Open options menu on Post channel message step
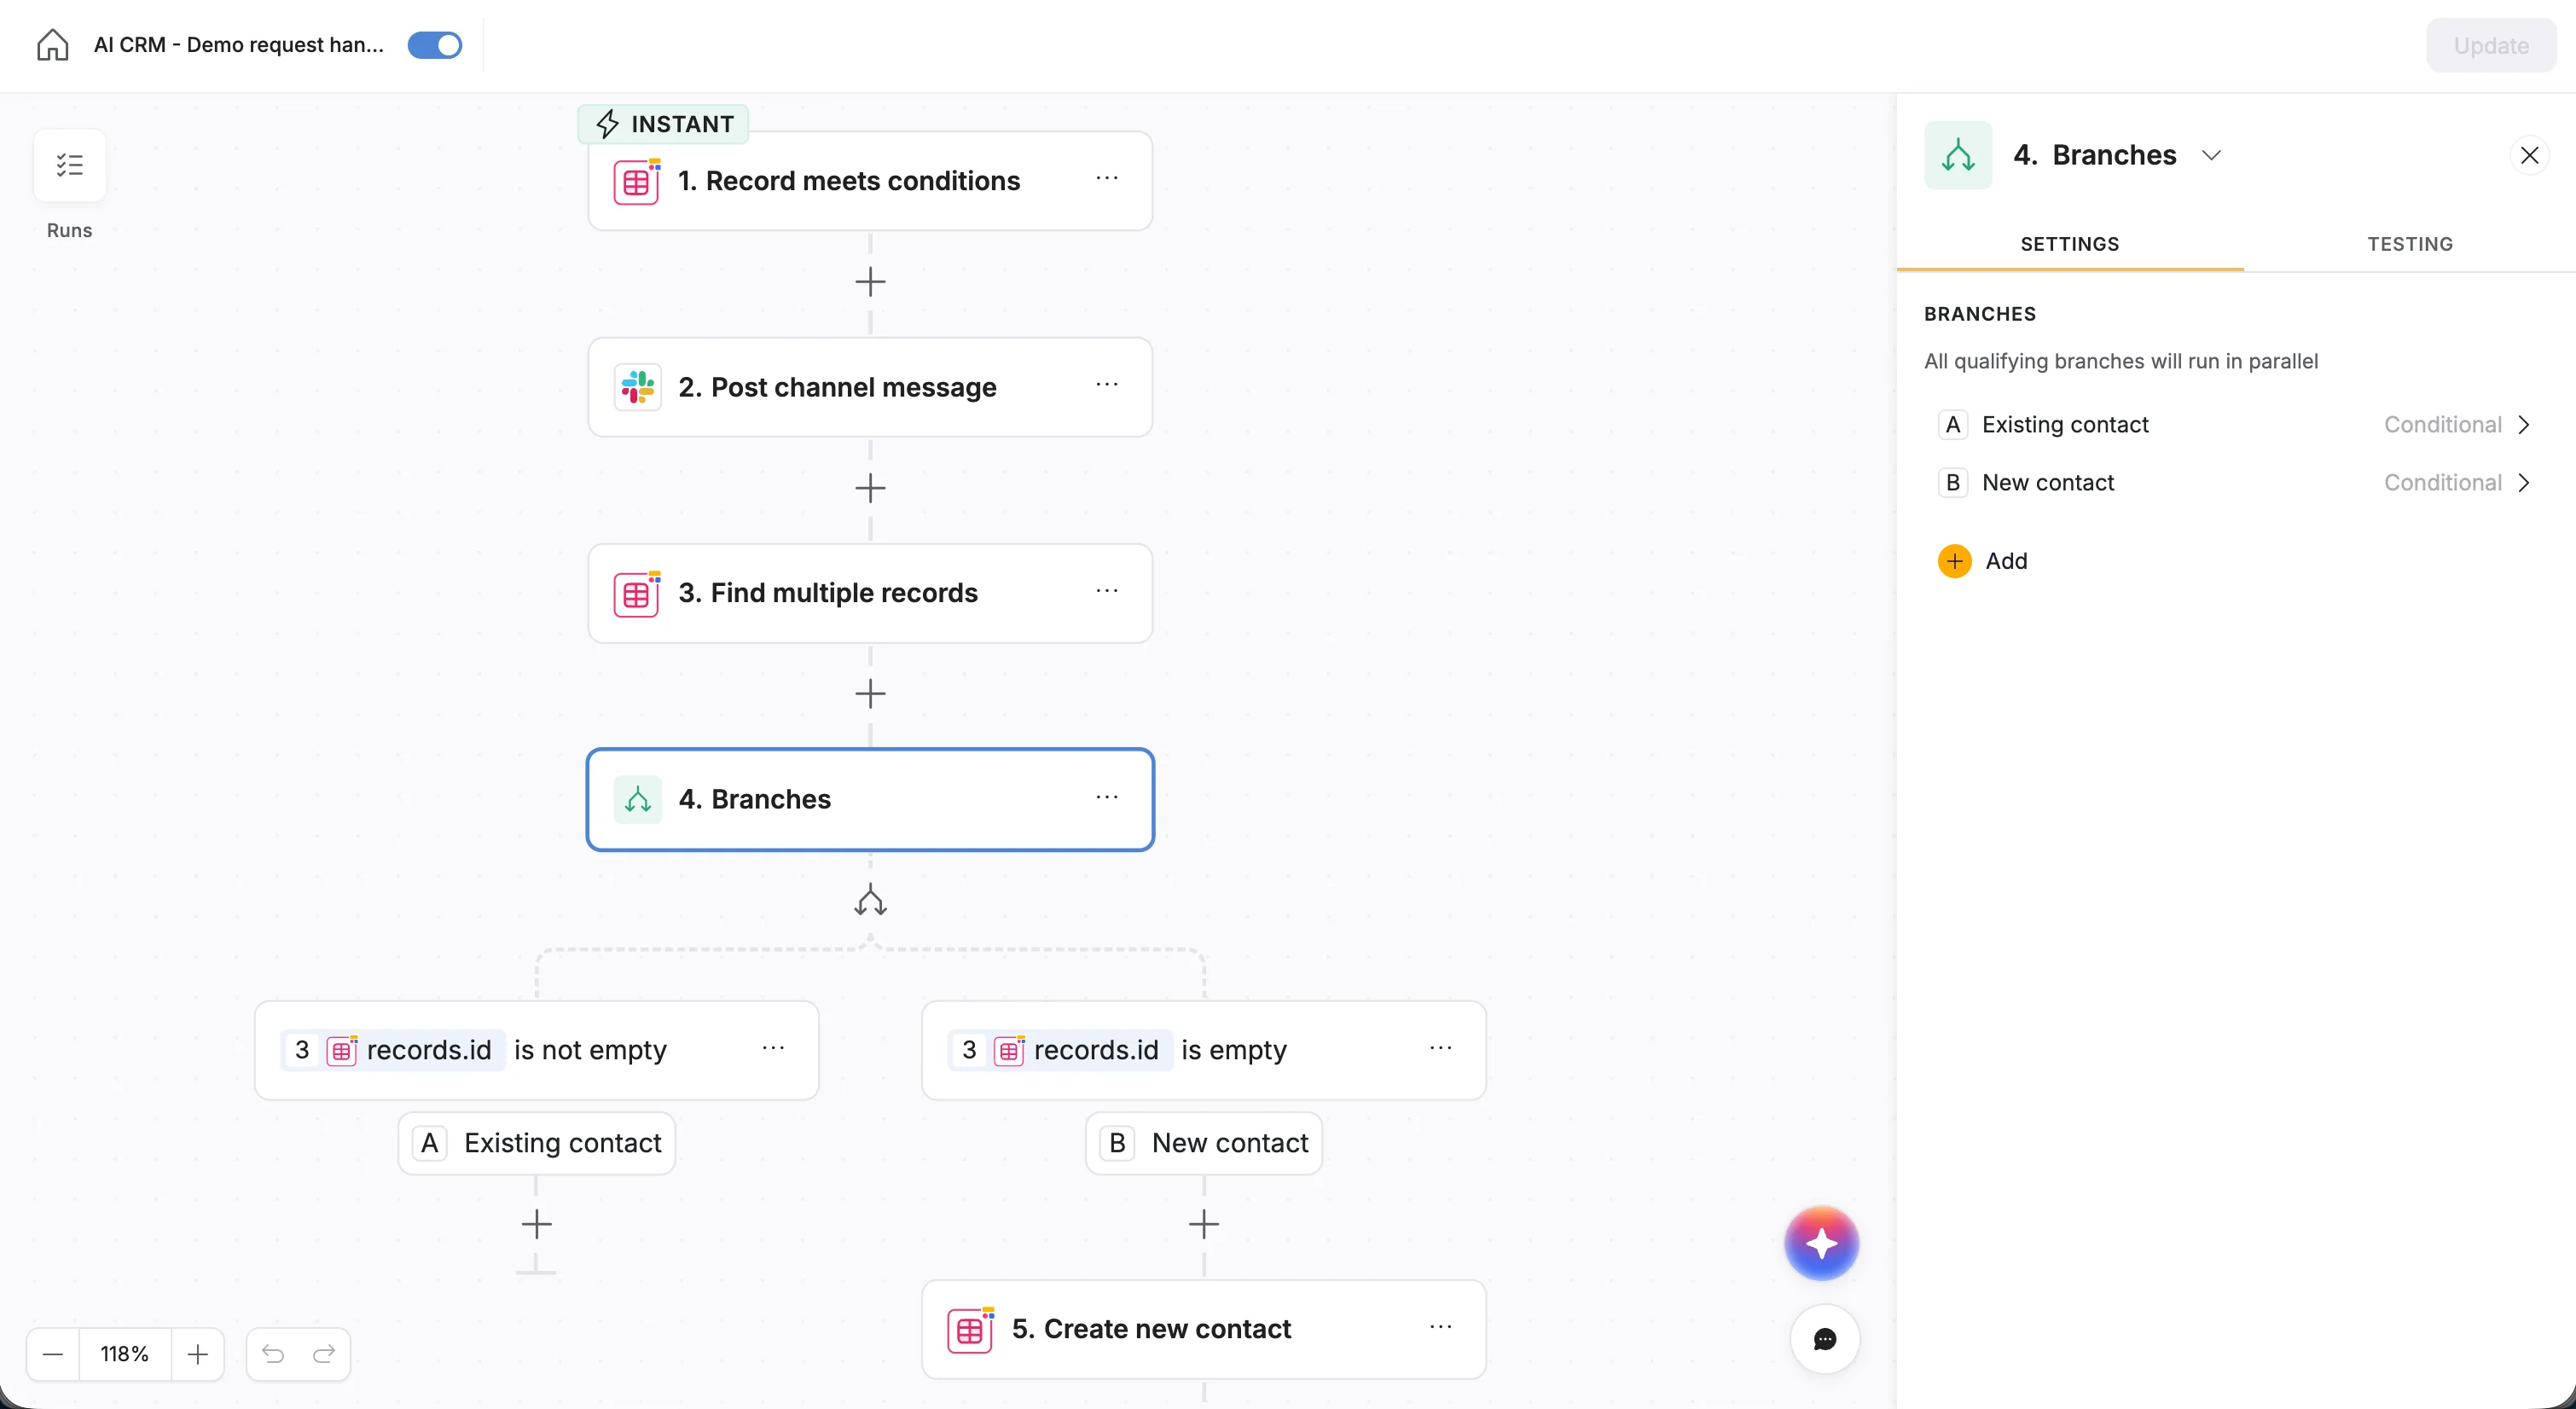 (x=1108, y=385)
